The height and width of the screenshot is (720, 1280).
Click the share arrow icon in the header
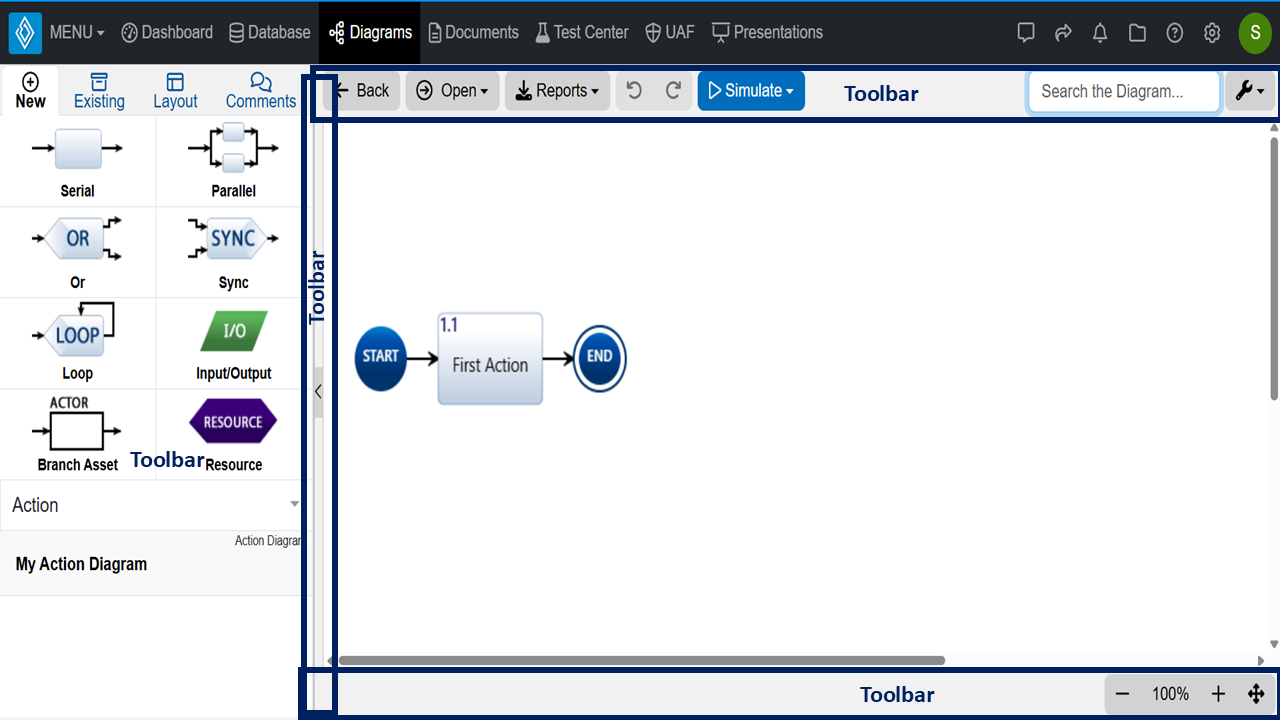(1063, 33)
